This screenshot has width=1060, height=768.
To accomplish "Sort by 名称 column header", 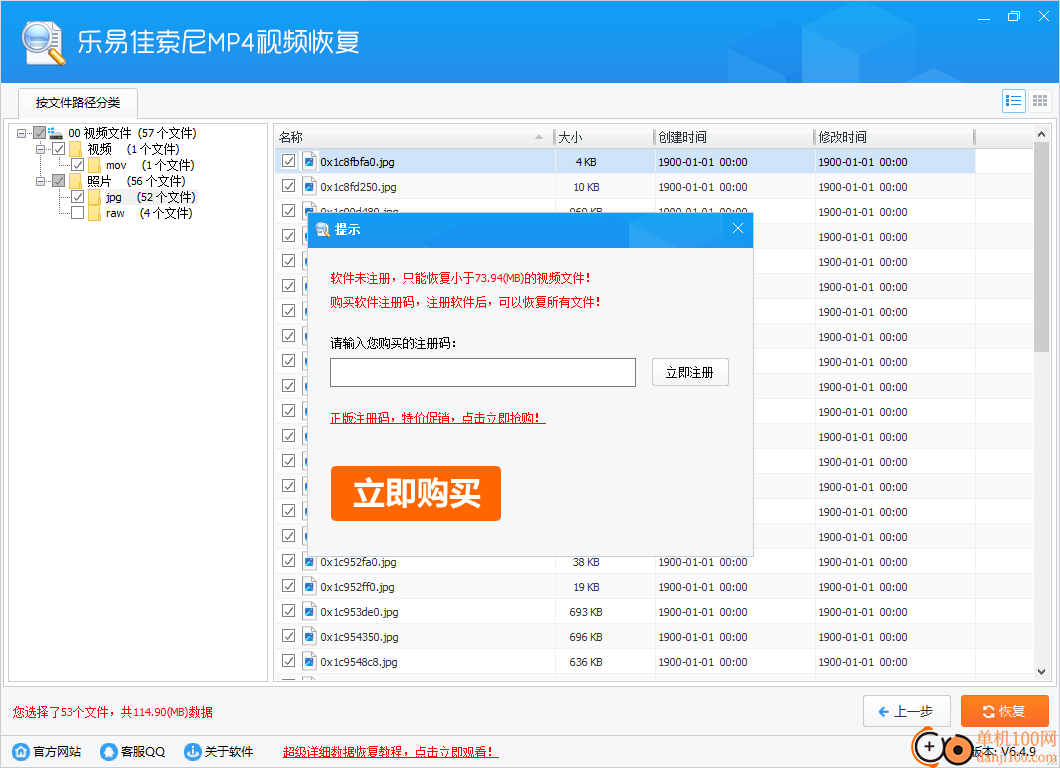I will click(x=414, y=137).
